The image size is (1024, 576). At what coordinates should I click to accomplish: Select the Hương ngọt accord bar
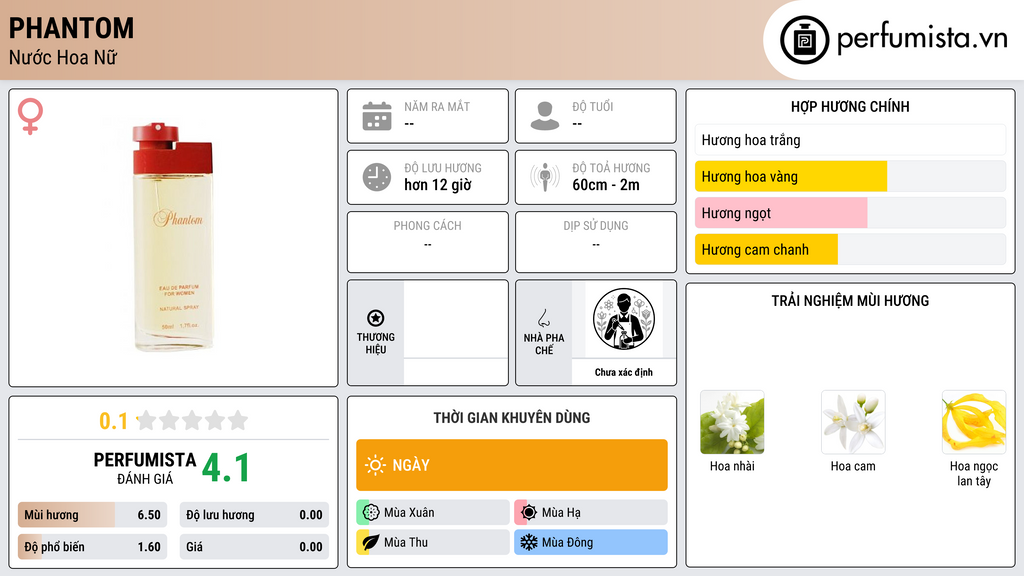click(x=850, y=213)
